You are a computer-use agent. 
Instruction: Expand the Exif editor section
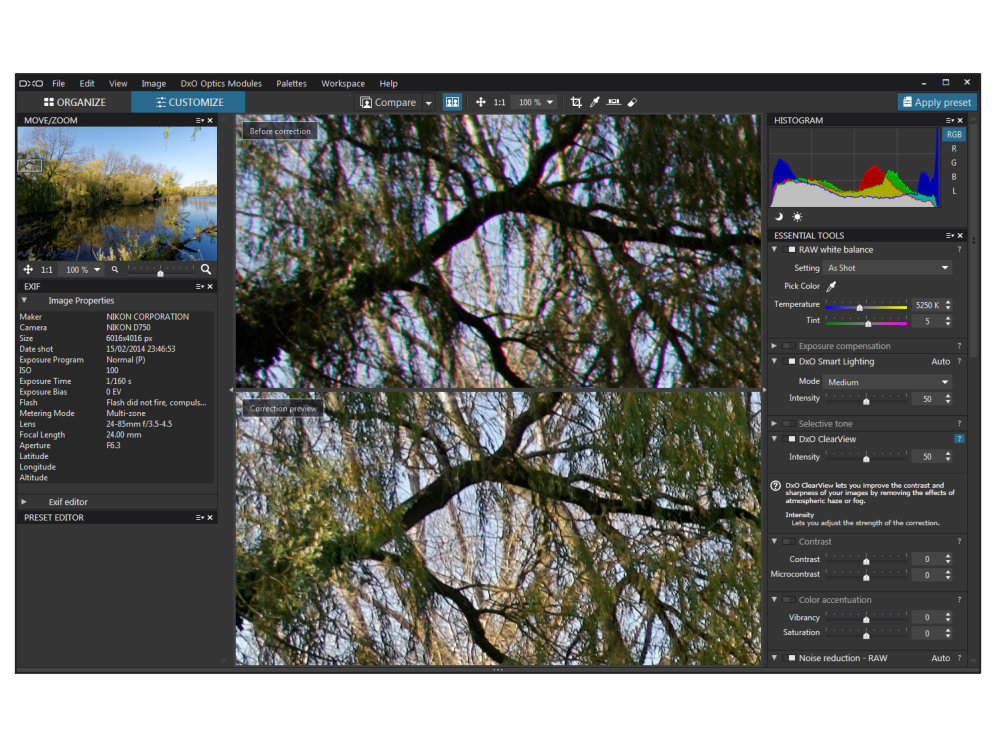pos(24,502)
